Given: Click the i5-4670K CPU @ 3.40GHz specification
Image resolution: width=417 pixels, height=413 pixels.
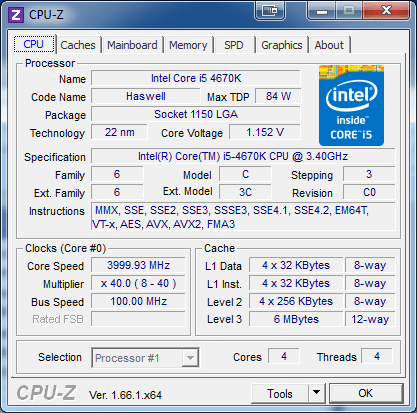Looking at the screenshot, I should 243,156.
